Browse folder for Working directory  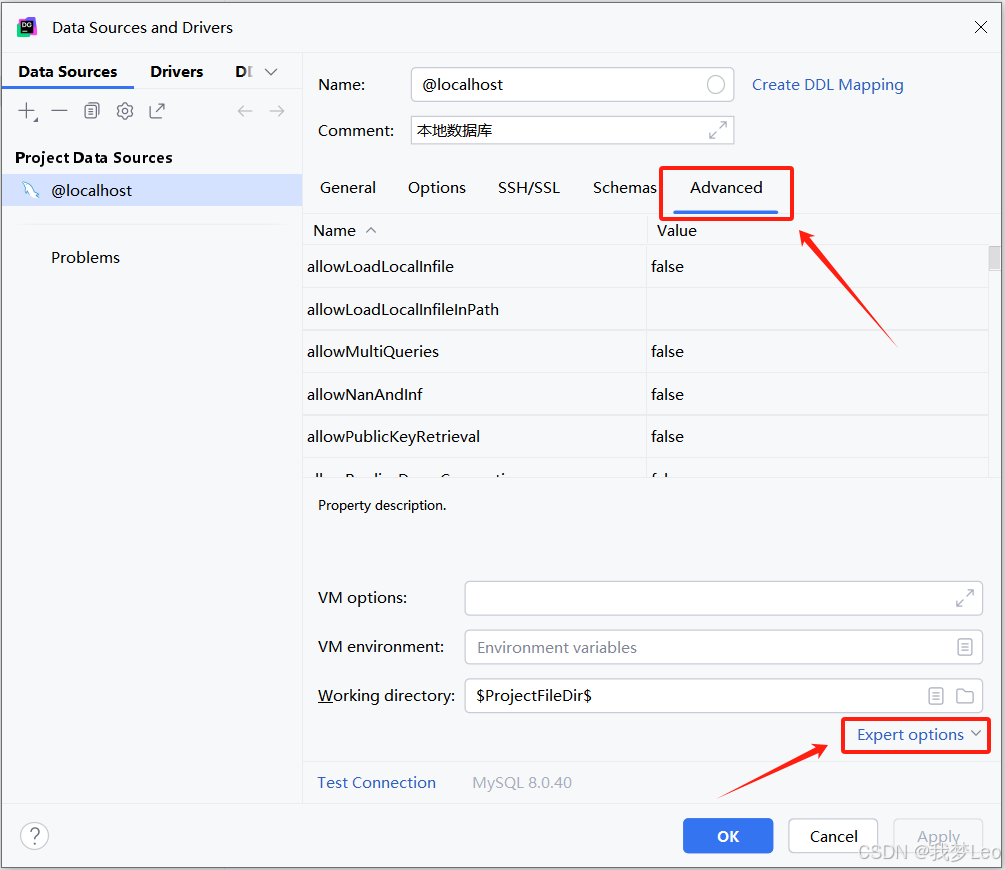coord(965,696)
